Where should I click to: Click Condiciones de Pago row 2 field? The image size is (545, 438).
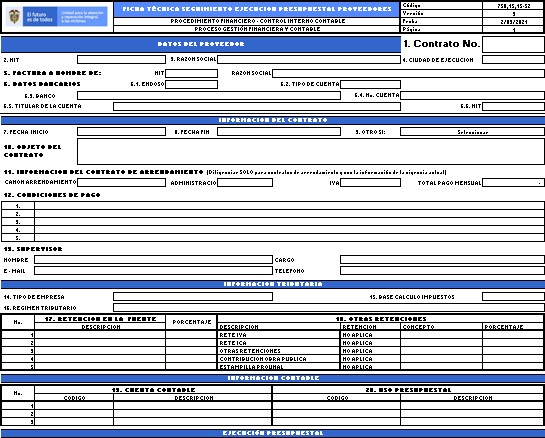[x=290, y=214]
